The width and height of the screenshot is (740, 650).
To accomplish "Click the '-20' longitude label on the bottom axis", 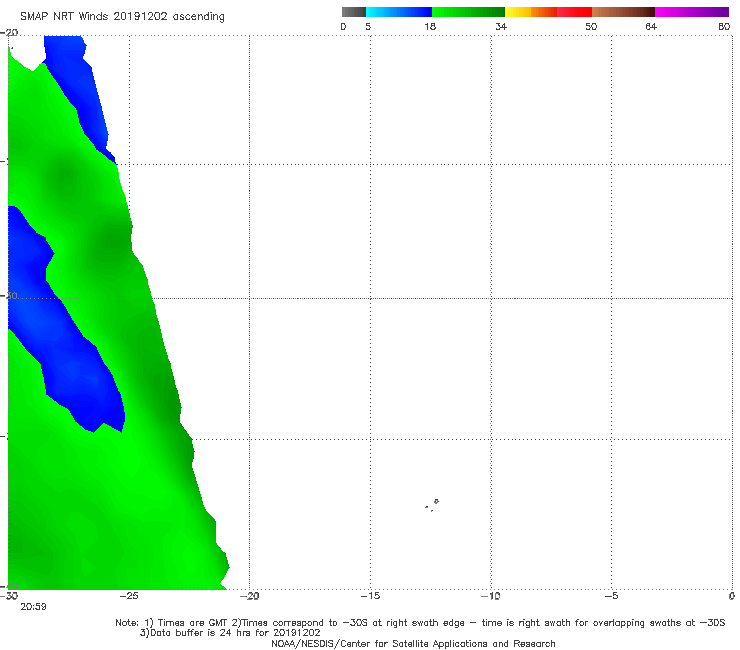I will [x=250, y=596].
